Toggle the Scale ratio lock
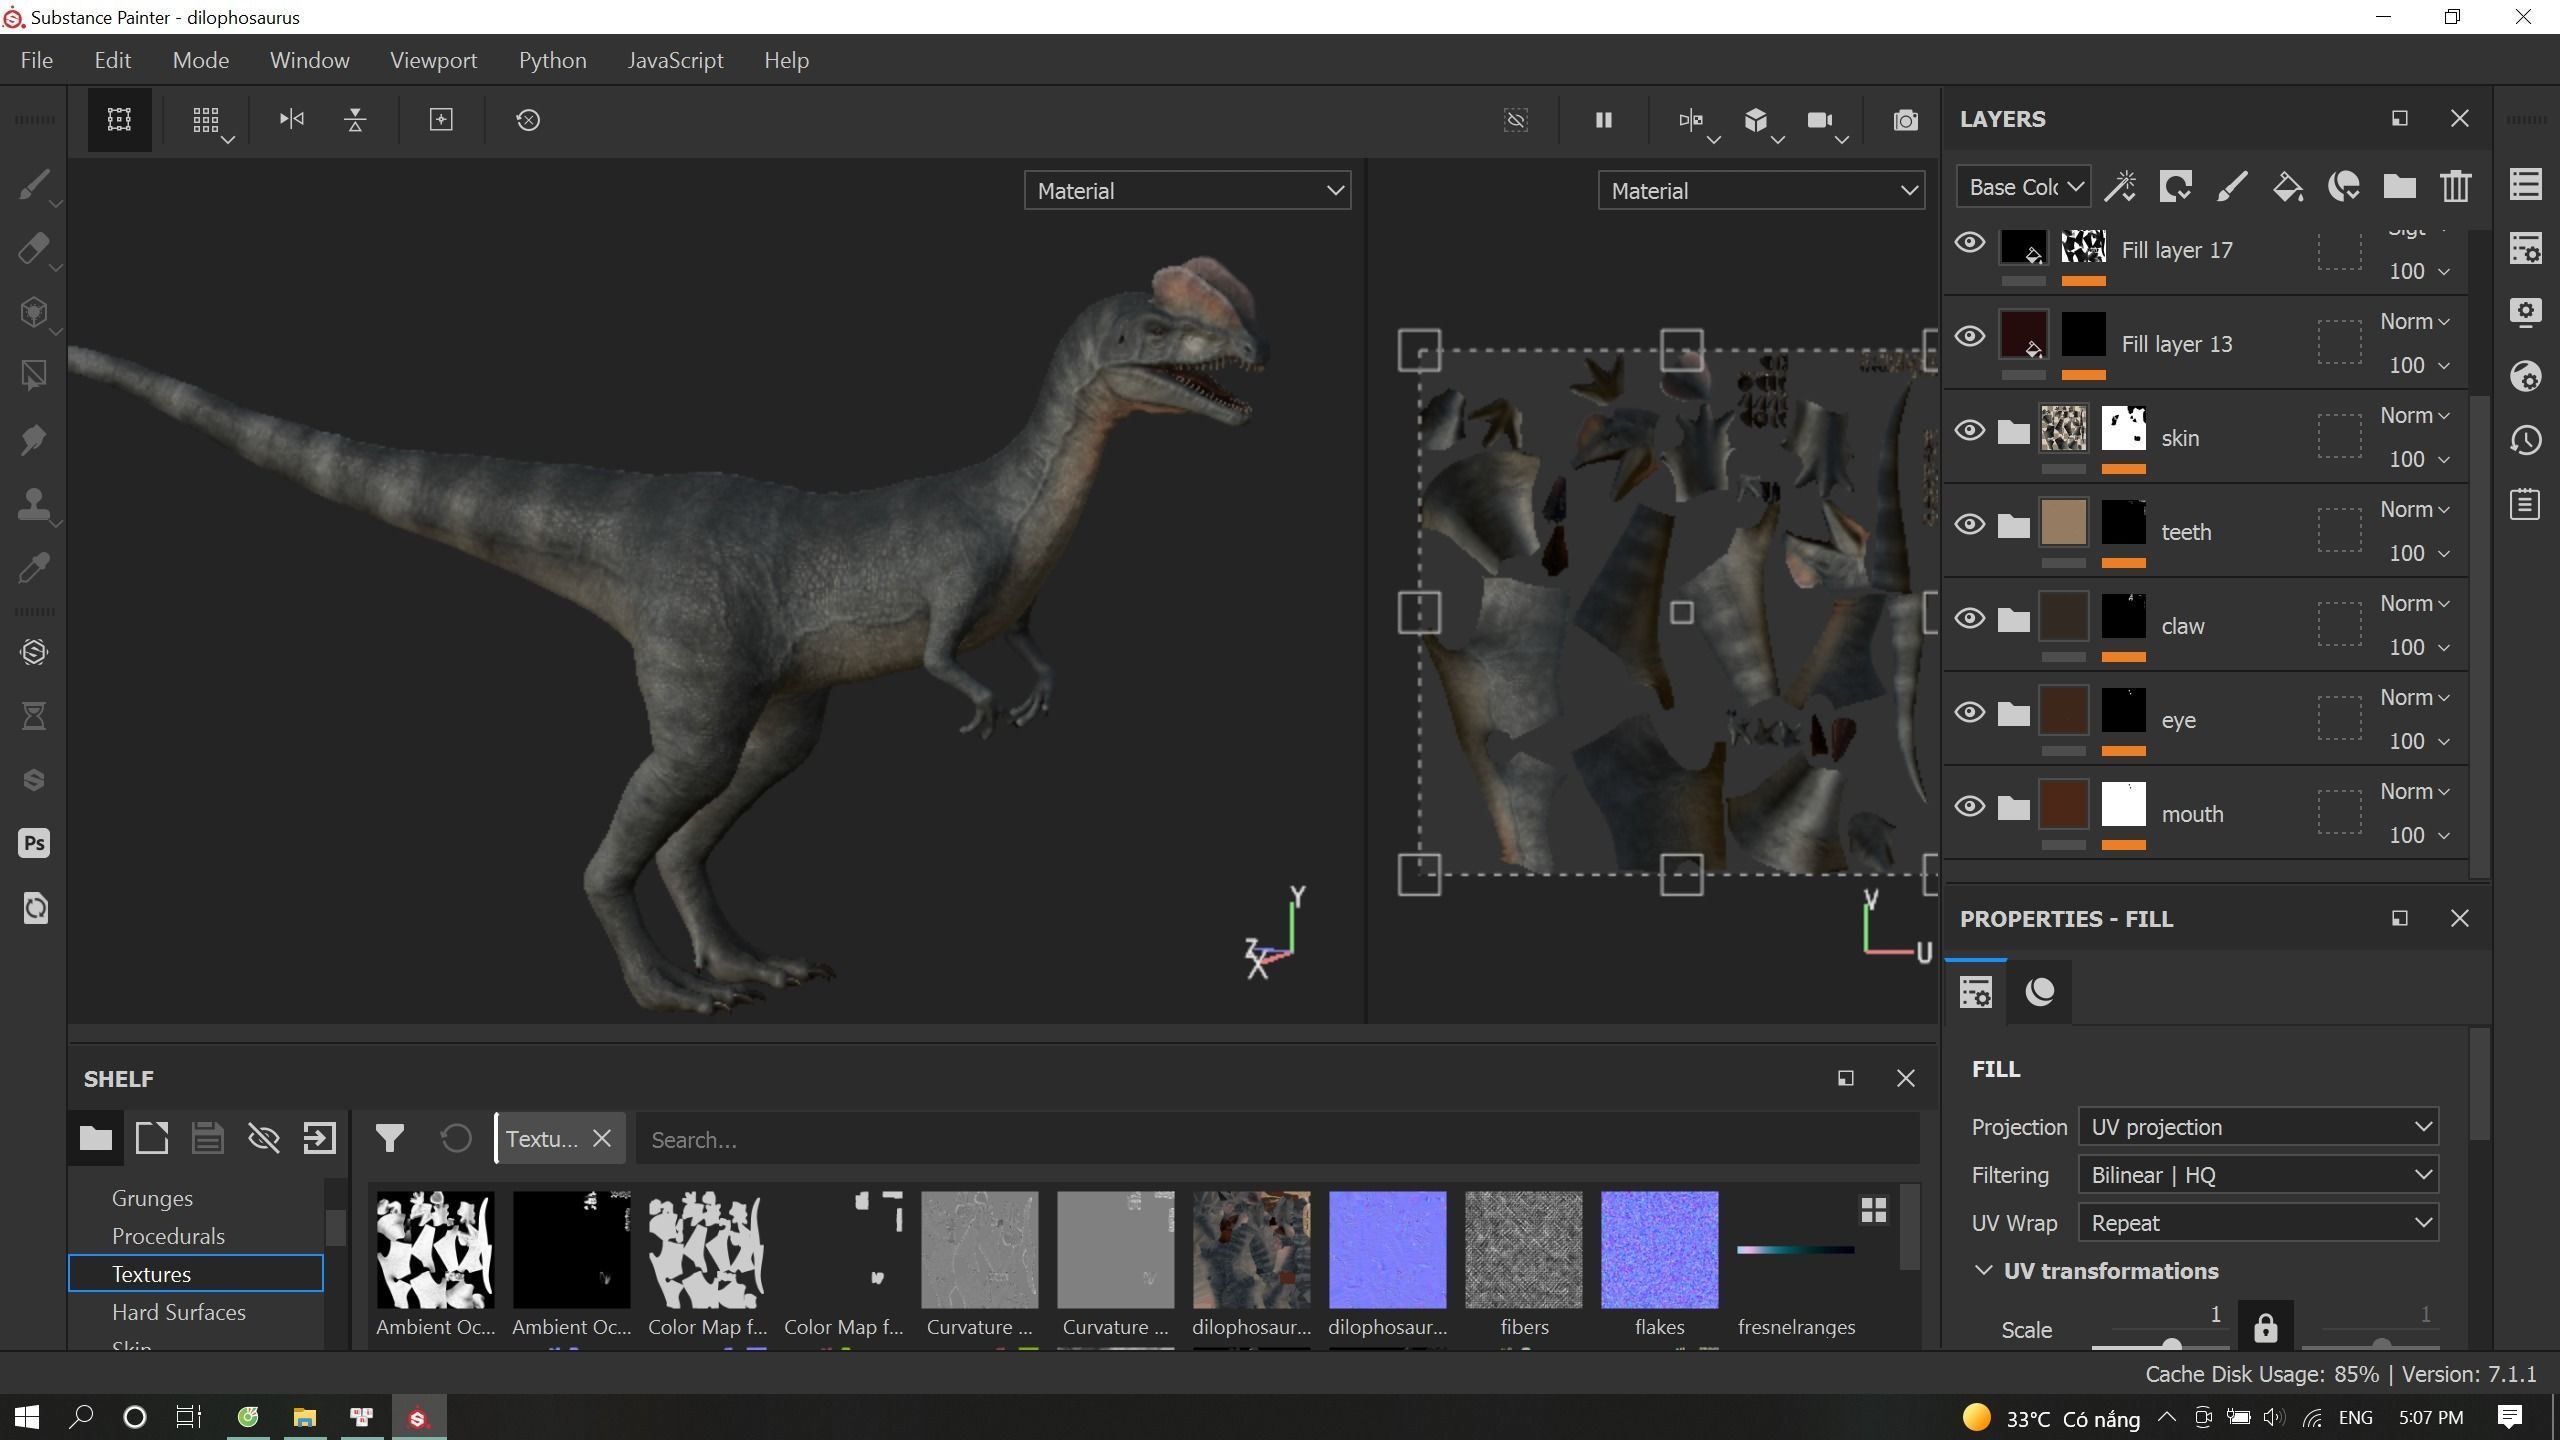The height and width of the screenshot is (1440, 2560). click(x=2265, y=1327)
